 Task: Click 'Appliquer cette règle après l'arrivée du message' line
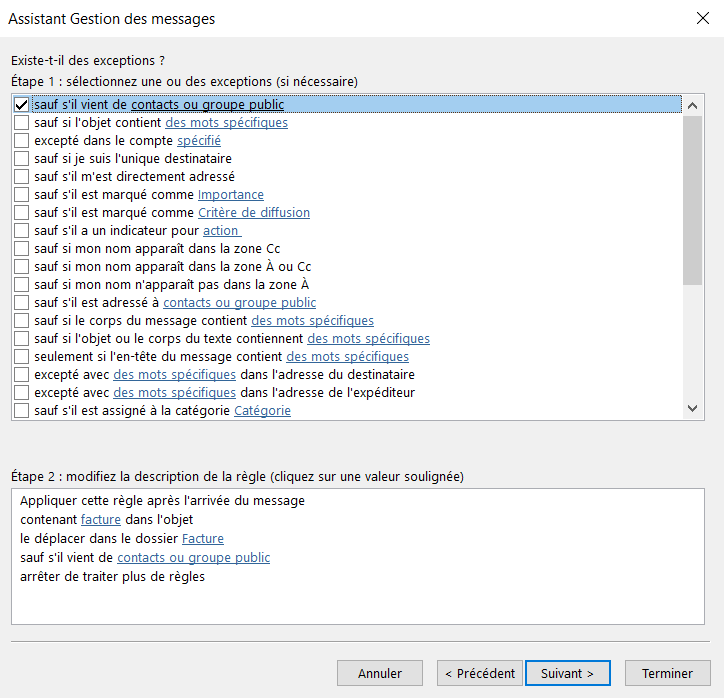click(x=163, y=501)
